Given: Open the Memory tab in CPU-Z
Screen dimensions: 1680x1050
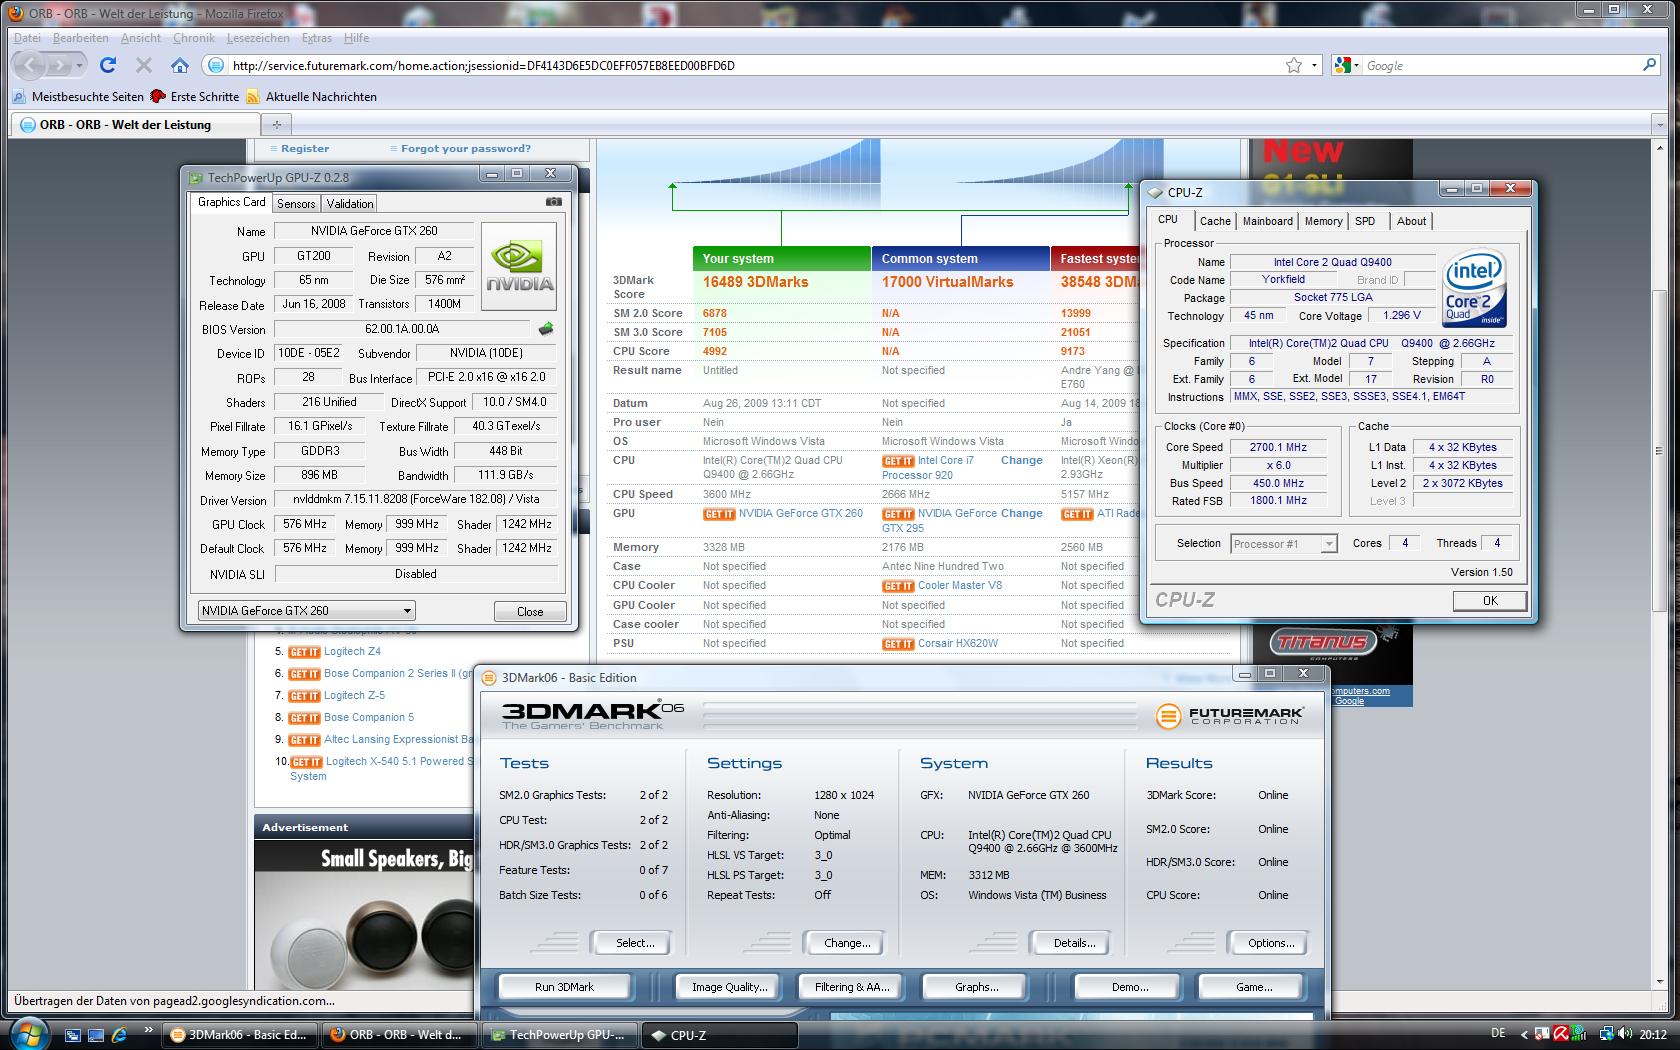Looking at the screenshot, I should click(x=1323, y=221).
